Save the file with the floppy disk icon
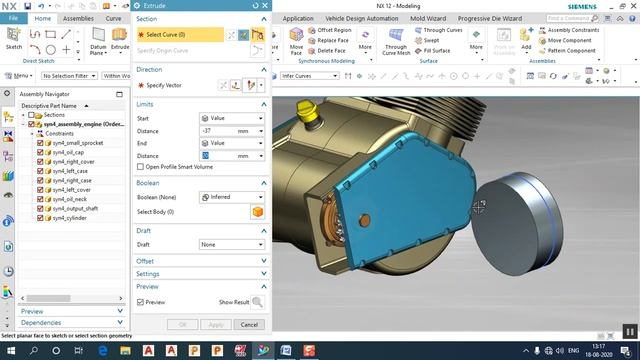Viewport: 640px width, 360px height. coord(27,6)
